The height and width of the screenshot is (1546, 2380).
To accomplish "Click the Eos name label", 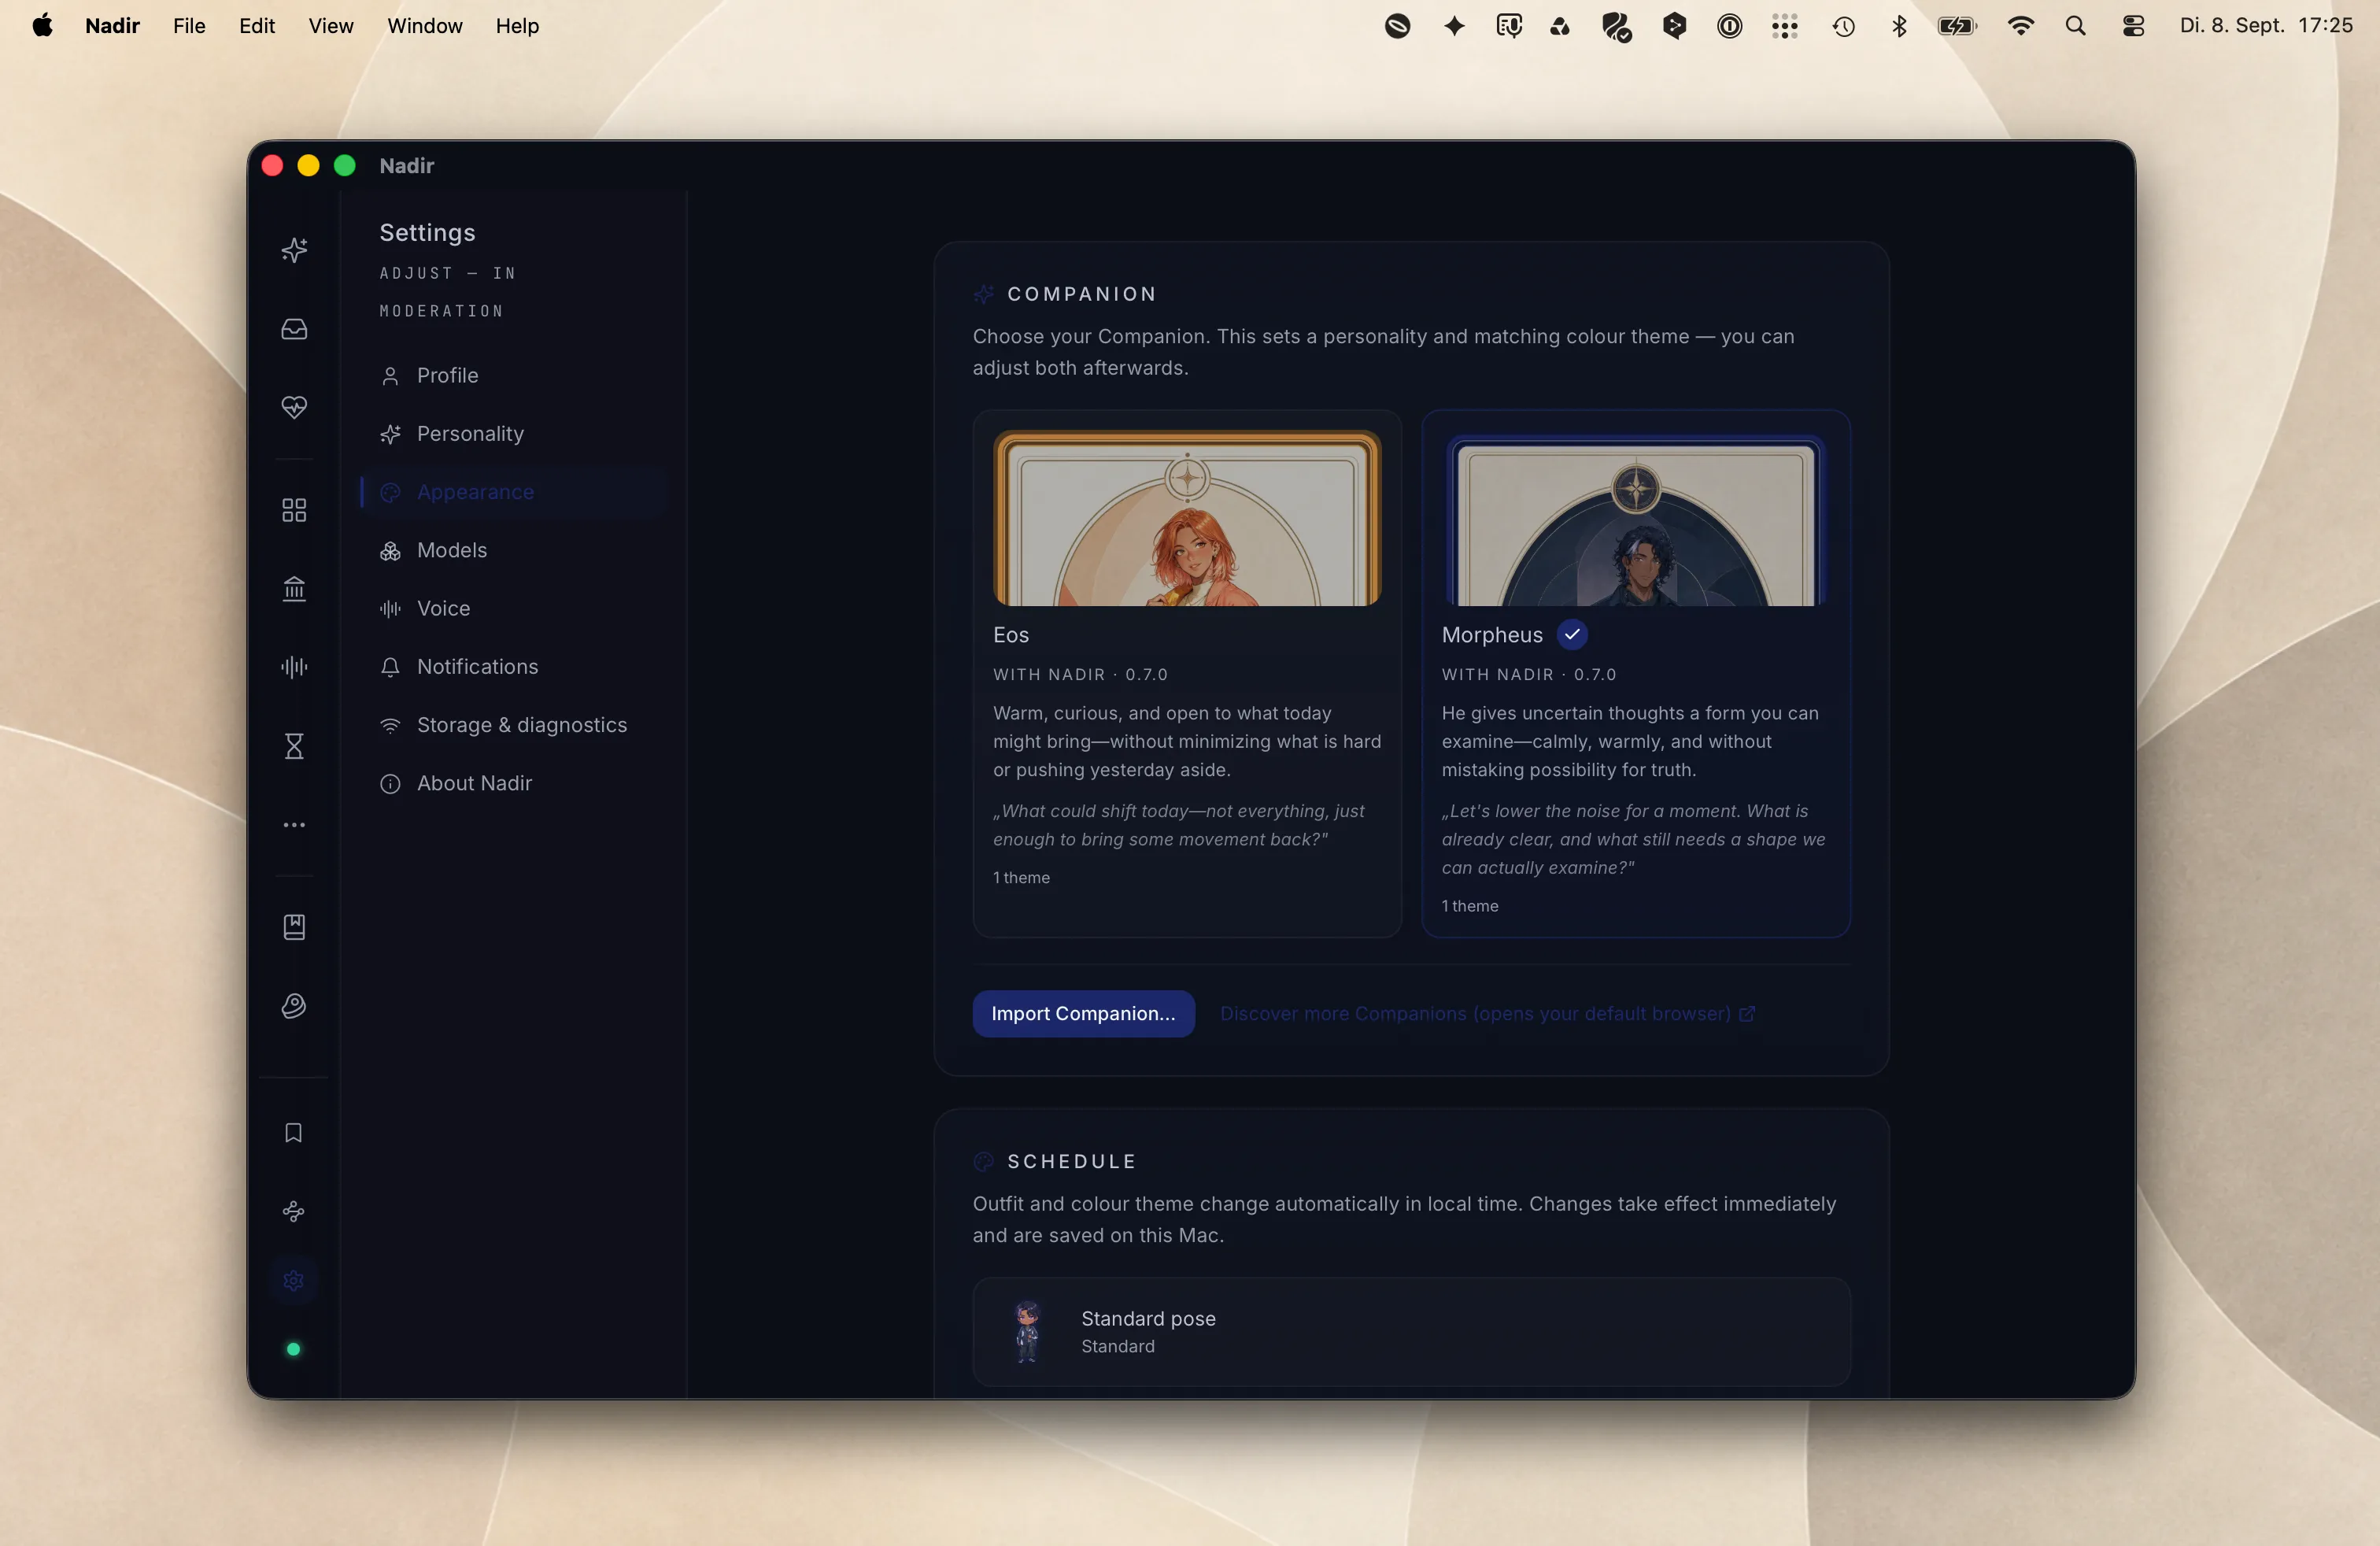I will pos(1011,635).
